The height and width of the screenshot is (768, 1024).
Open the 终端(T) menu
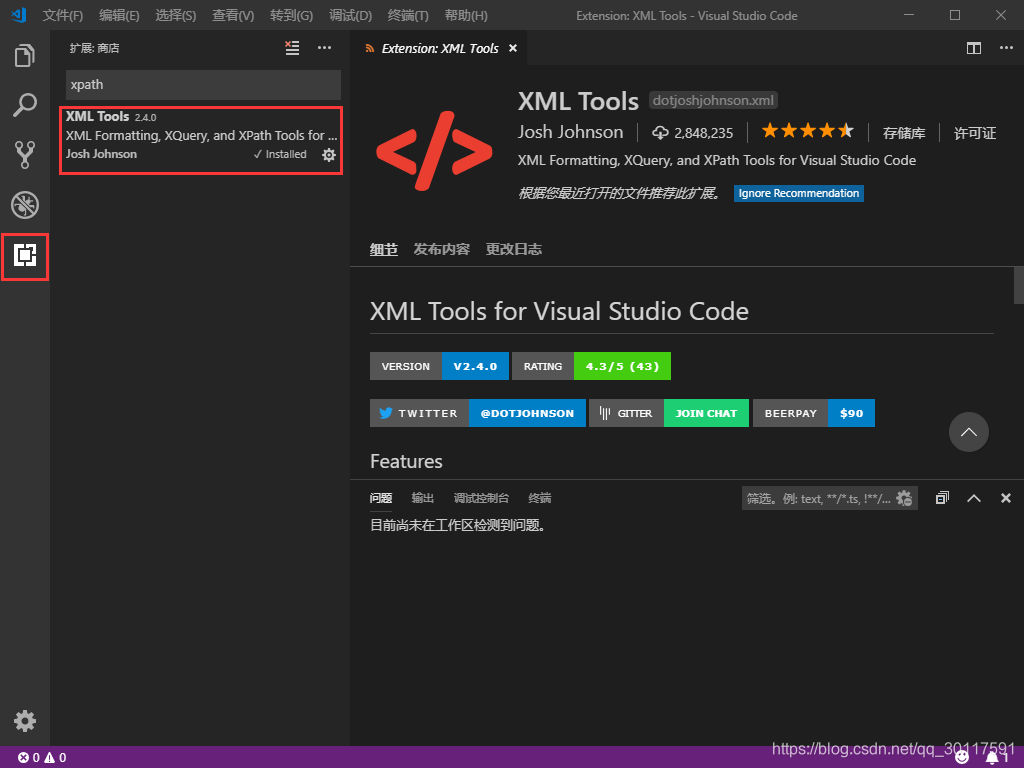[x=408, y=16]
